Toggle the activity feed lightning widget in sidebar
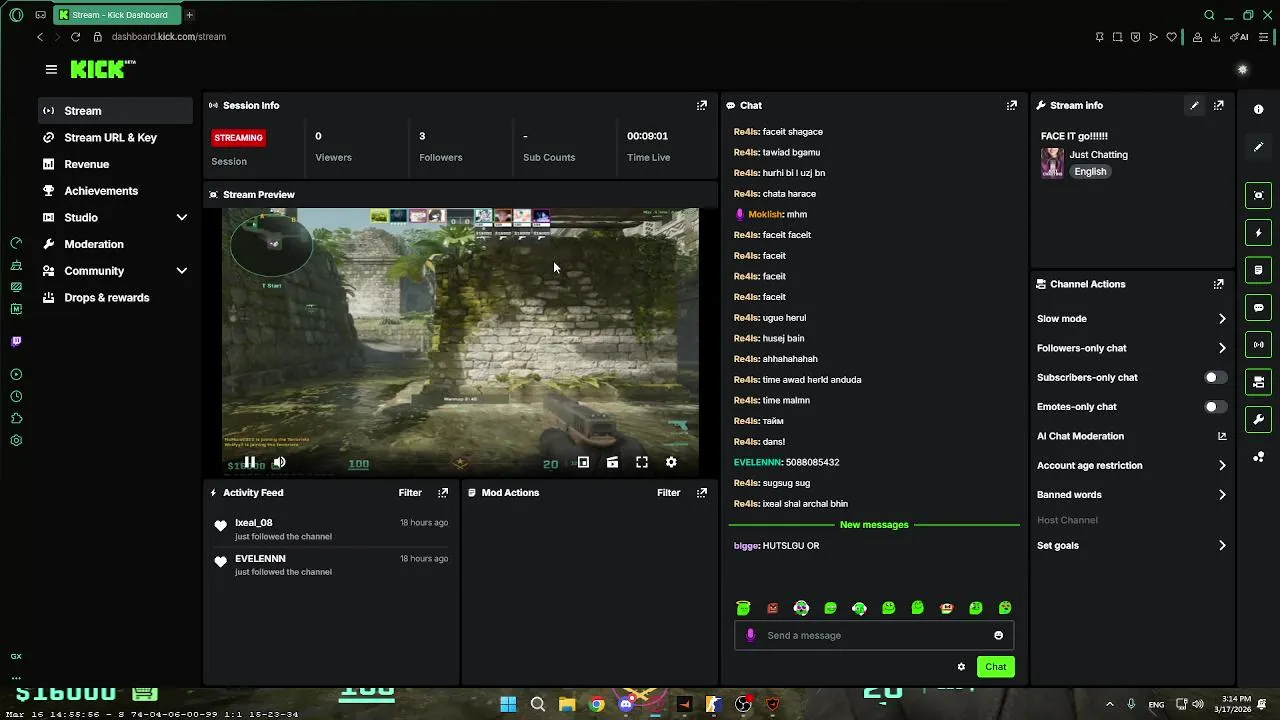 pos(1258,233)
